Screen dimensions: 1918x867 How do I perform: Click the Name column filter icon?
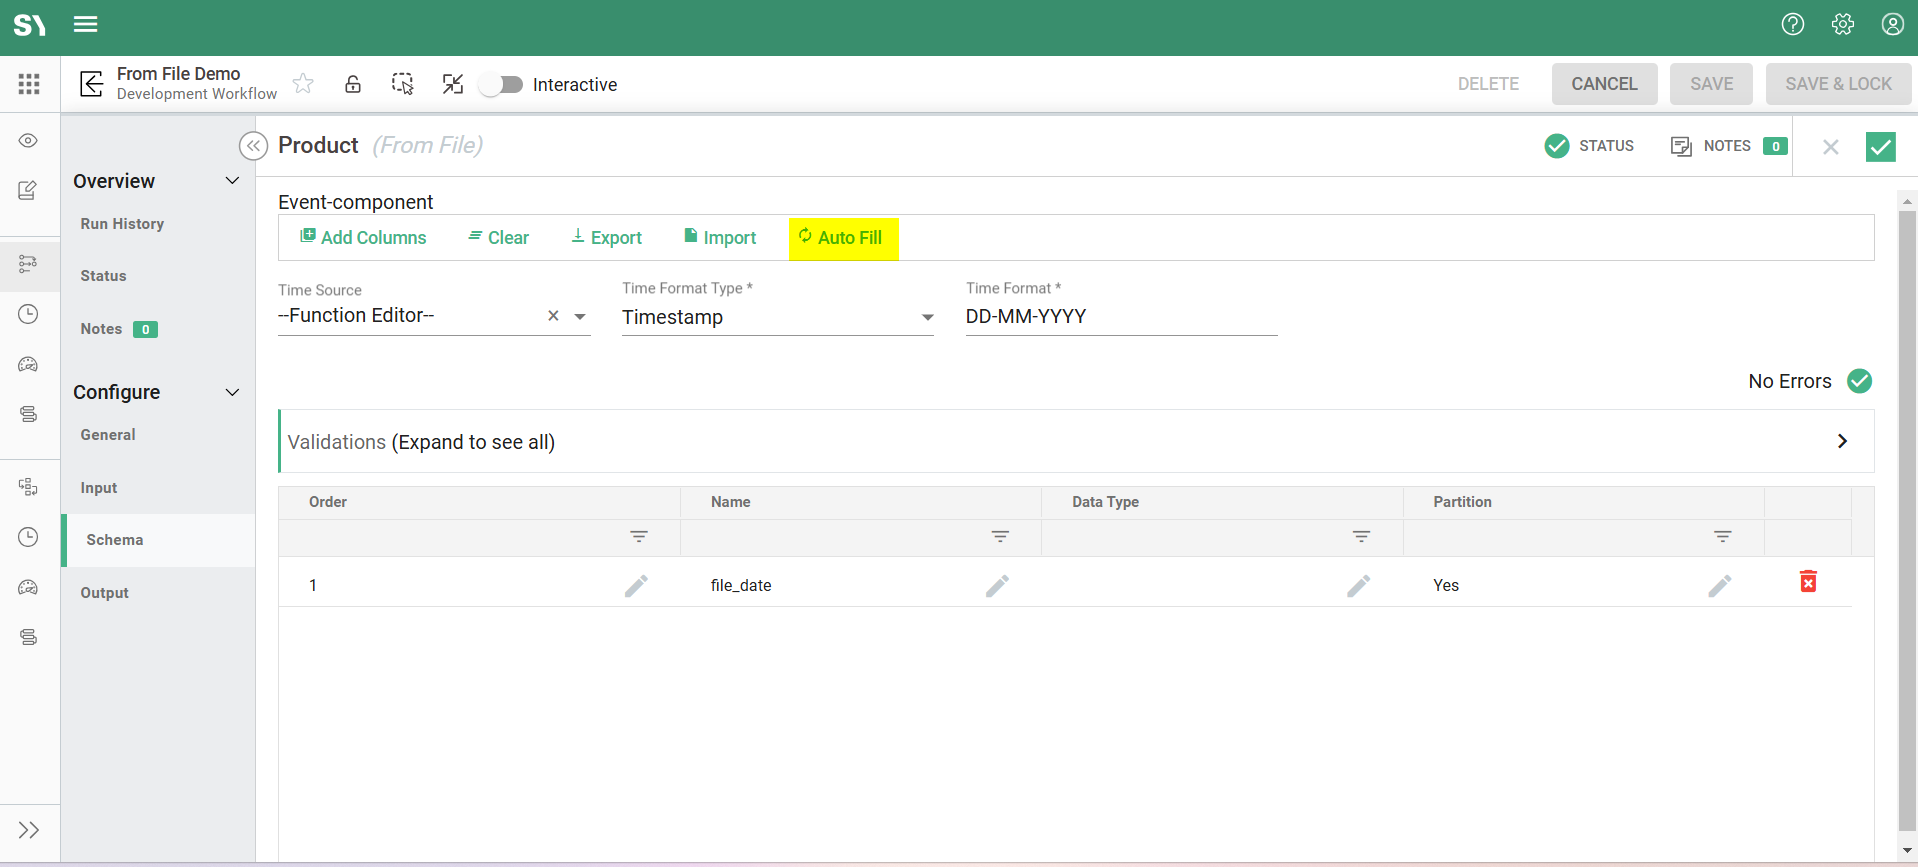coord(999,537)
